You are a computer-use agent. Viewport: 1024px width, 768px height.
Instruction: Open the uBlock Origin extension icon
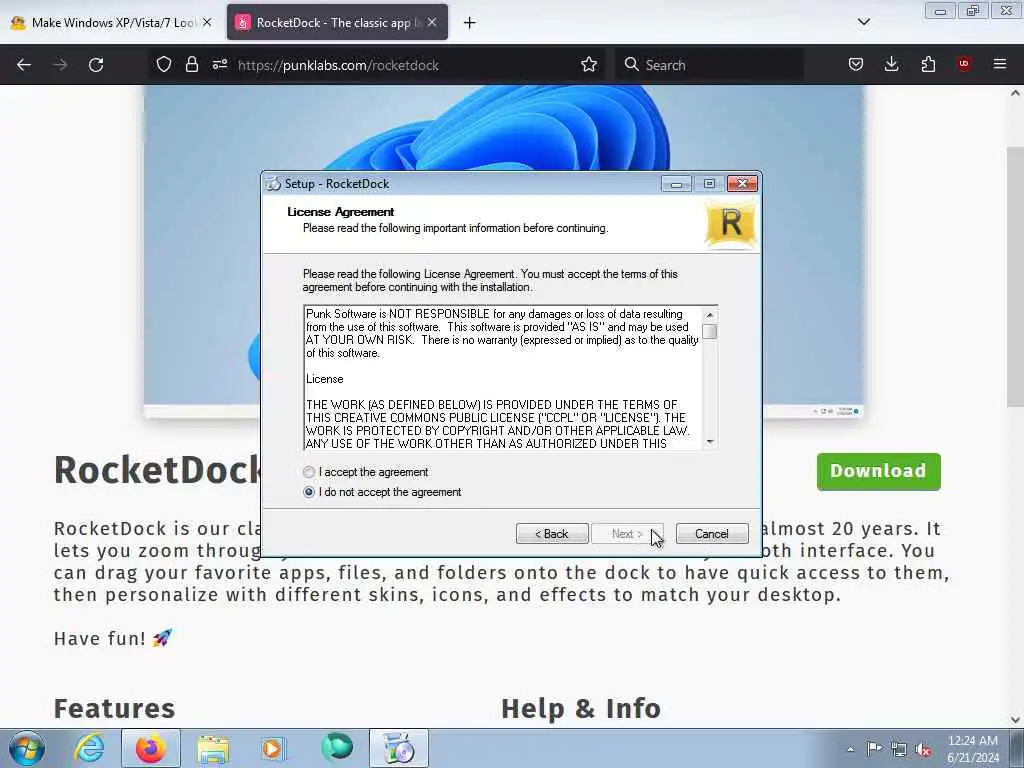coord(964,64)
